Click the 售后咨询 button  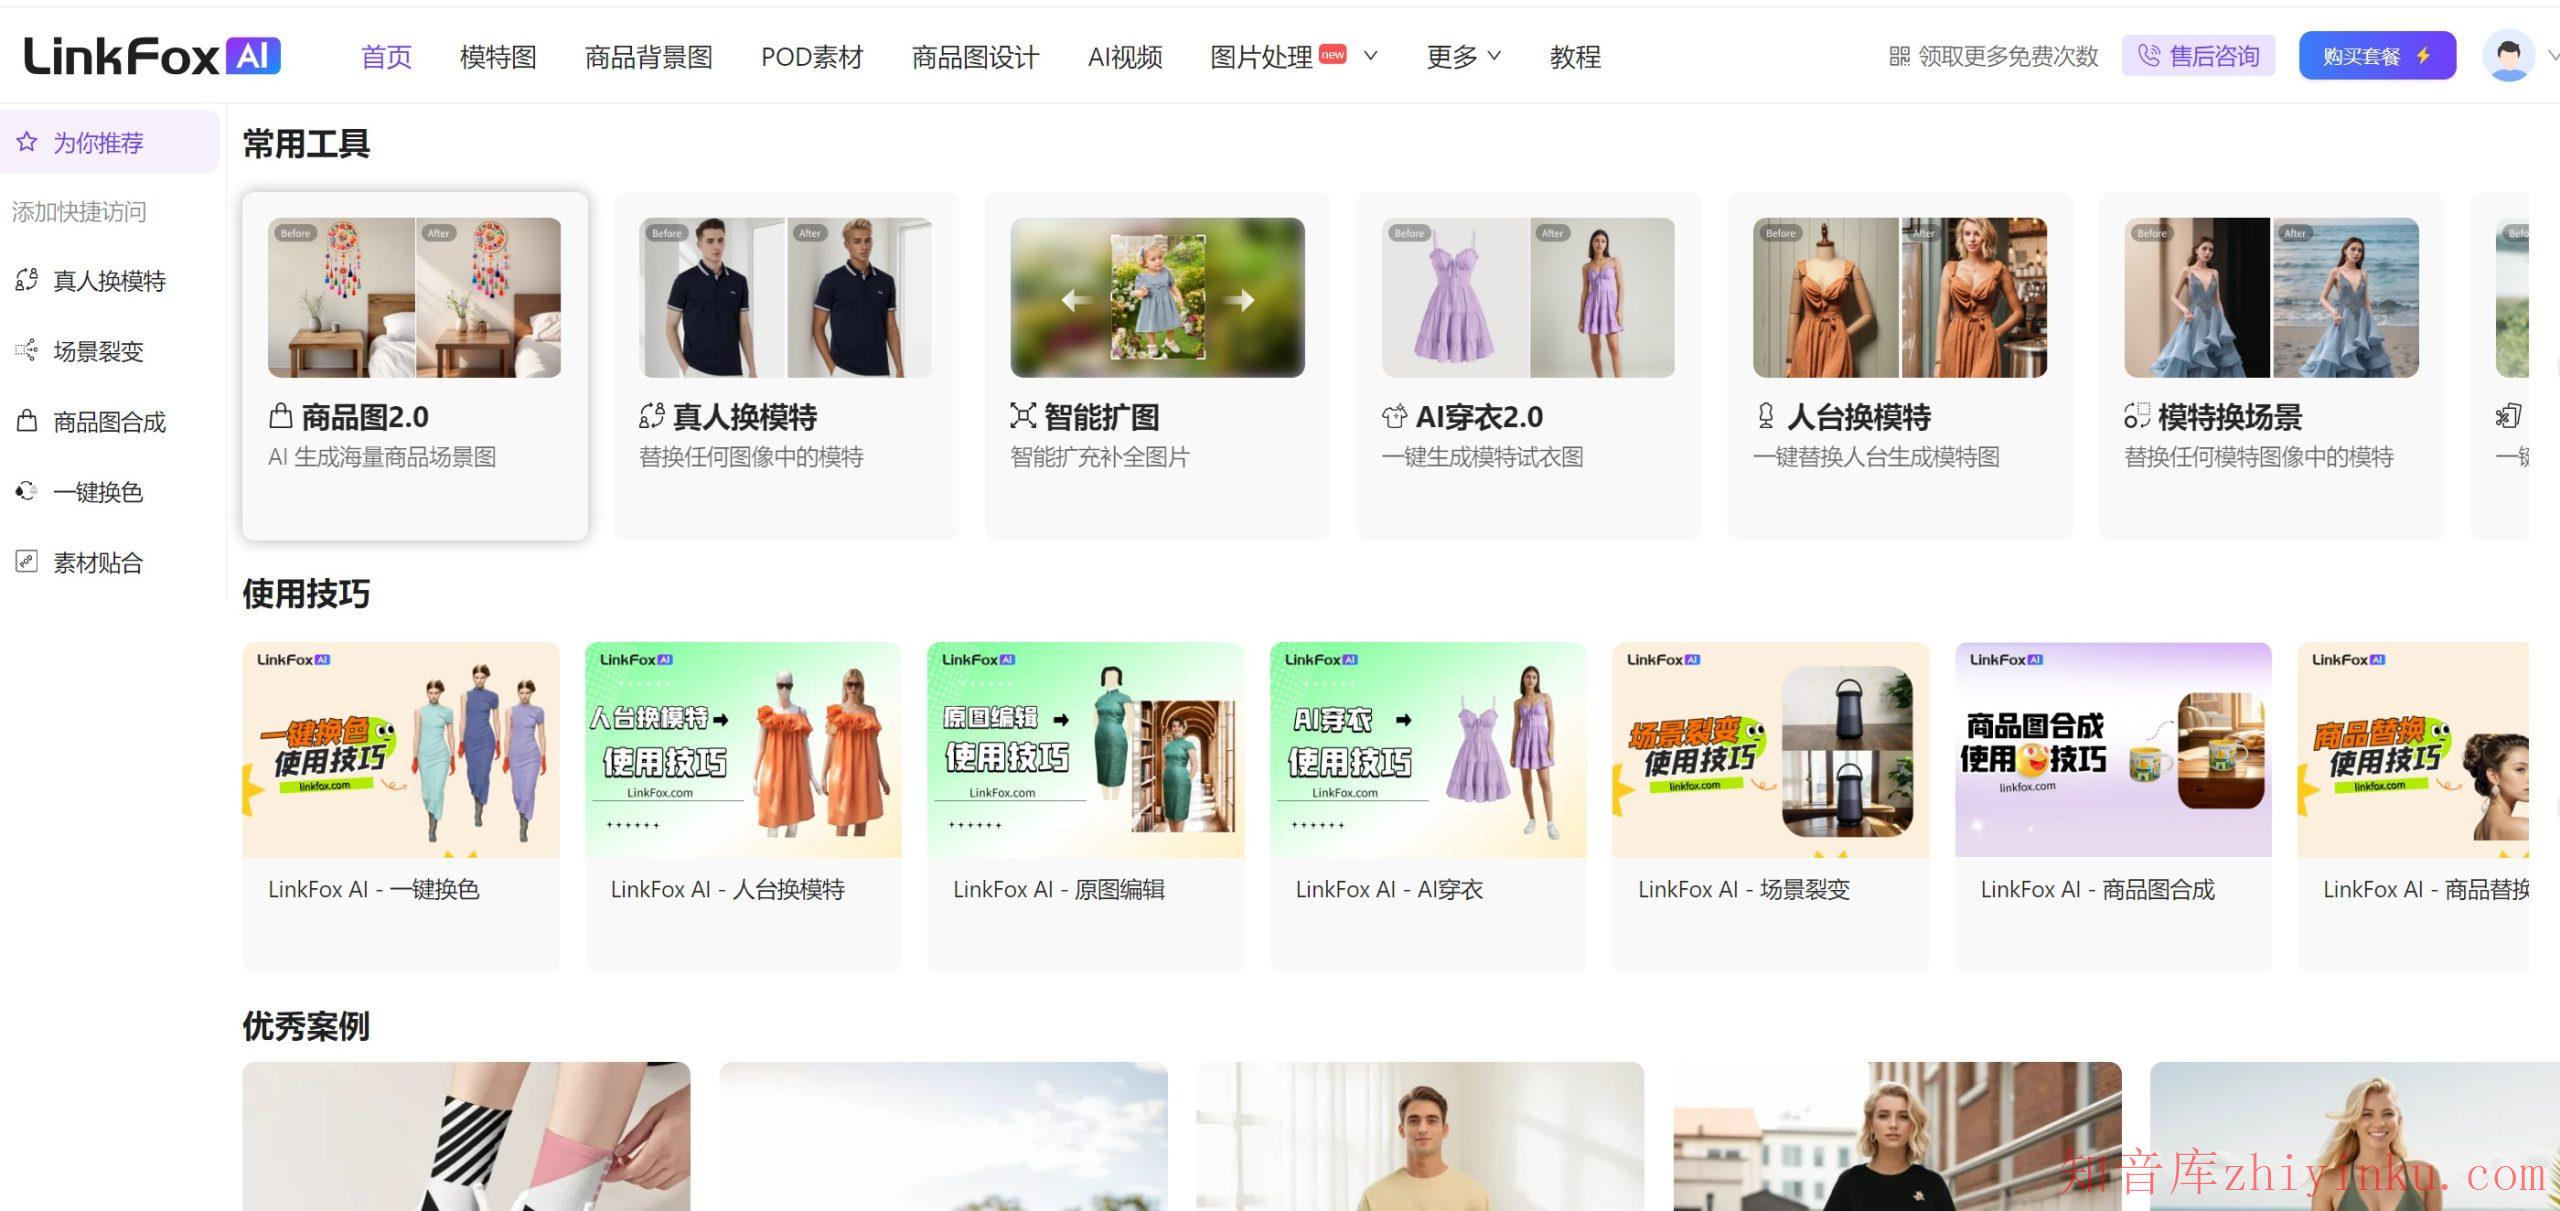coord(2198,56)
